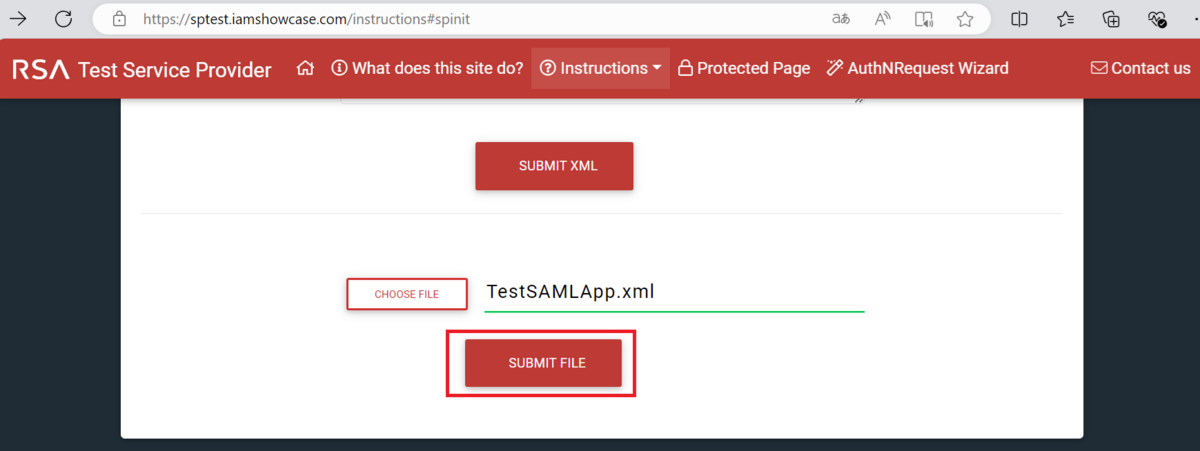Toggle split screen icon
The image size is (1200, 451).
coord(1019,18)
